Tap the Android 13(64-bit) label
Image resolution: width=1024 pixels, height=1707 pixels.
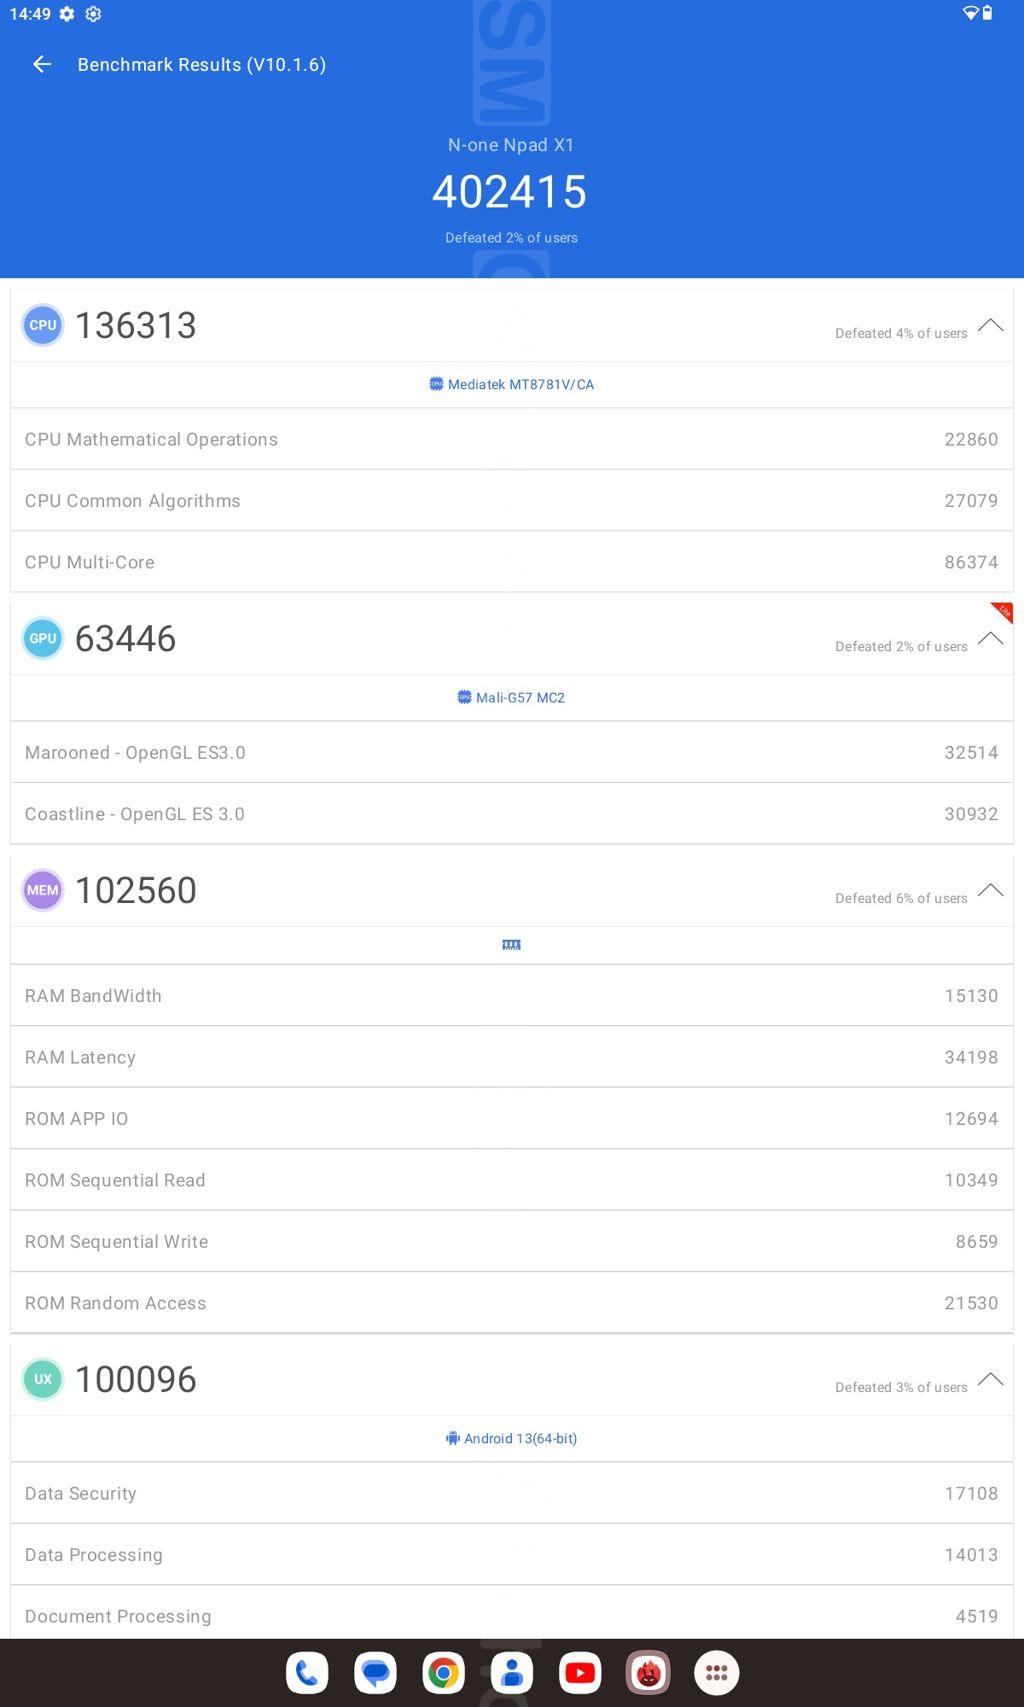[x=512, y=1439]
